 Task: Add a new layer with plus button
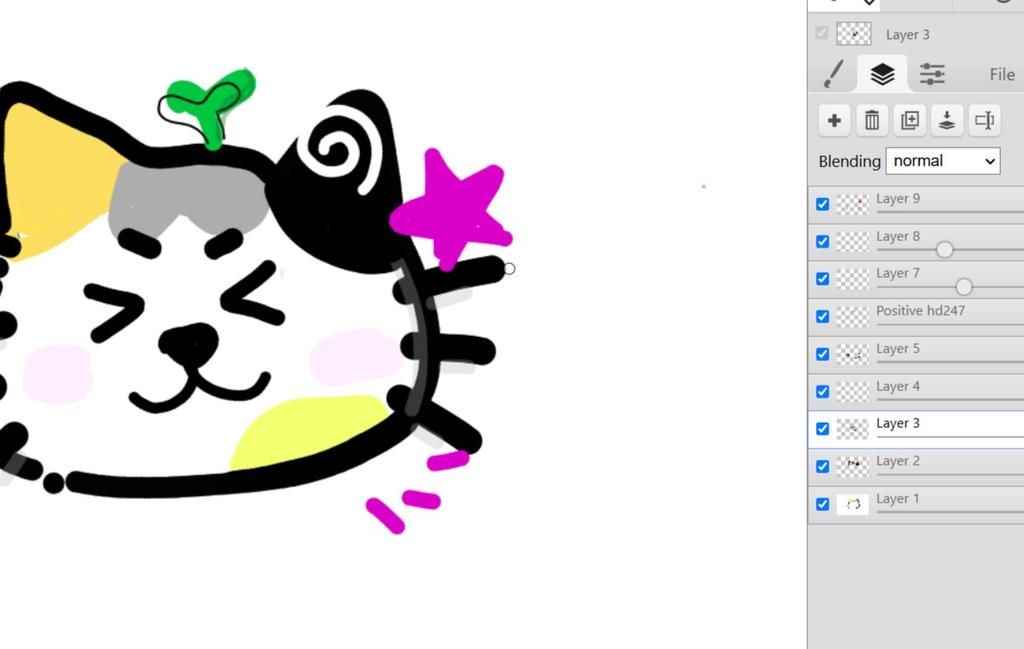[834, 121]
